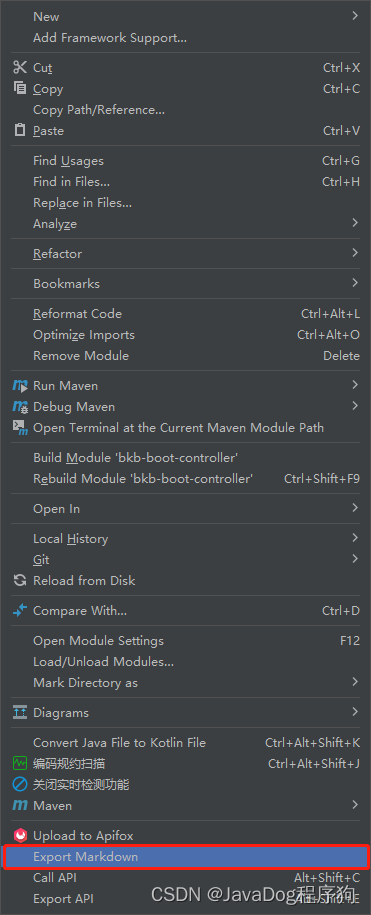Click the Cut scissors icon
Viewport: 371px width, 915px height.
click(20, 68)
